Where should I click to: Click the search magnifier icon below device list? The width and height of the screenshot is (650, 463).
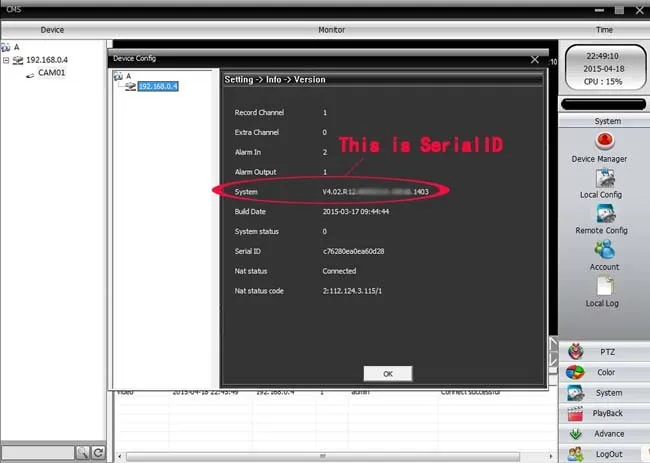[x=82, y=452]
